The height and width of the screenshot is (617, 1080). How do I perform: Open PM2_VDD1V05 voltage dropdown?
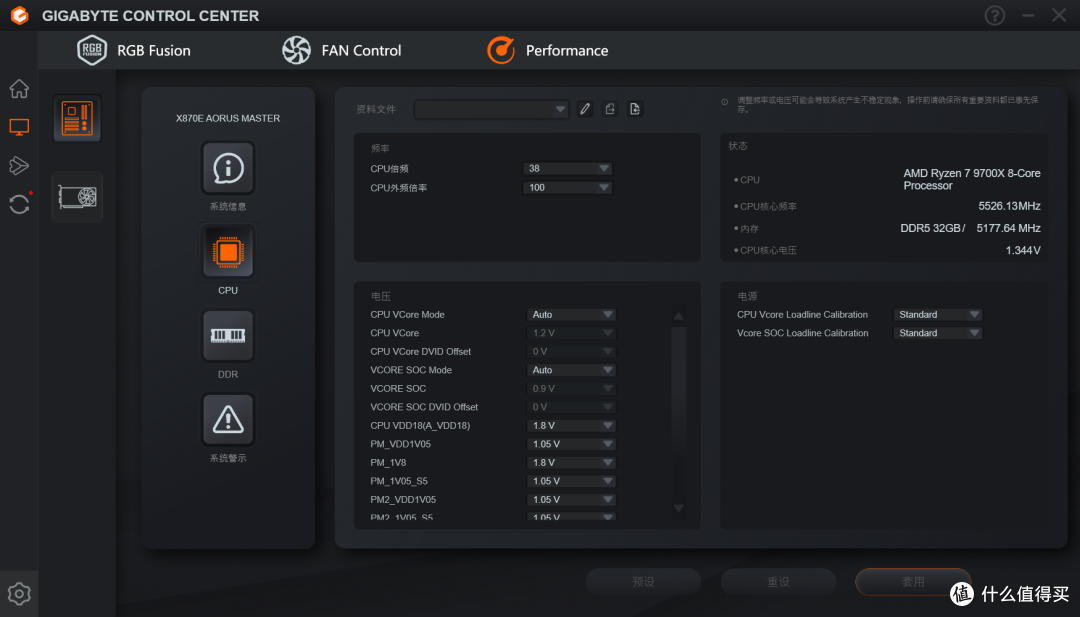571,500
